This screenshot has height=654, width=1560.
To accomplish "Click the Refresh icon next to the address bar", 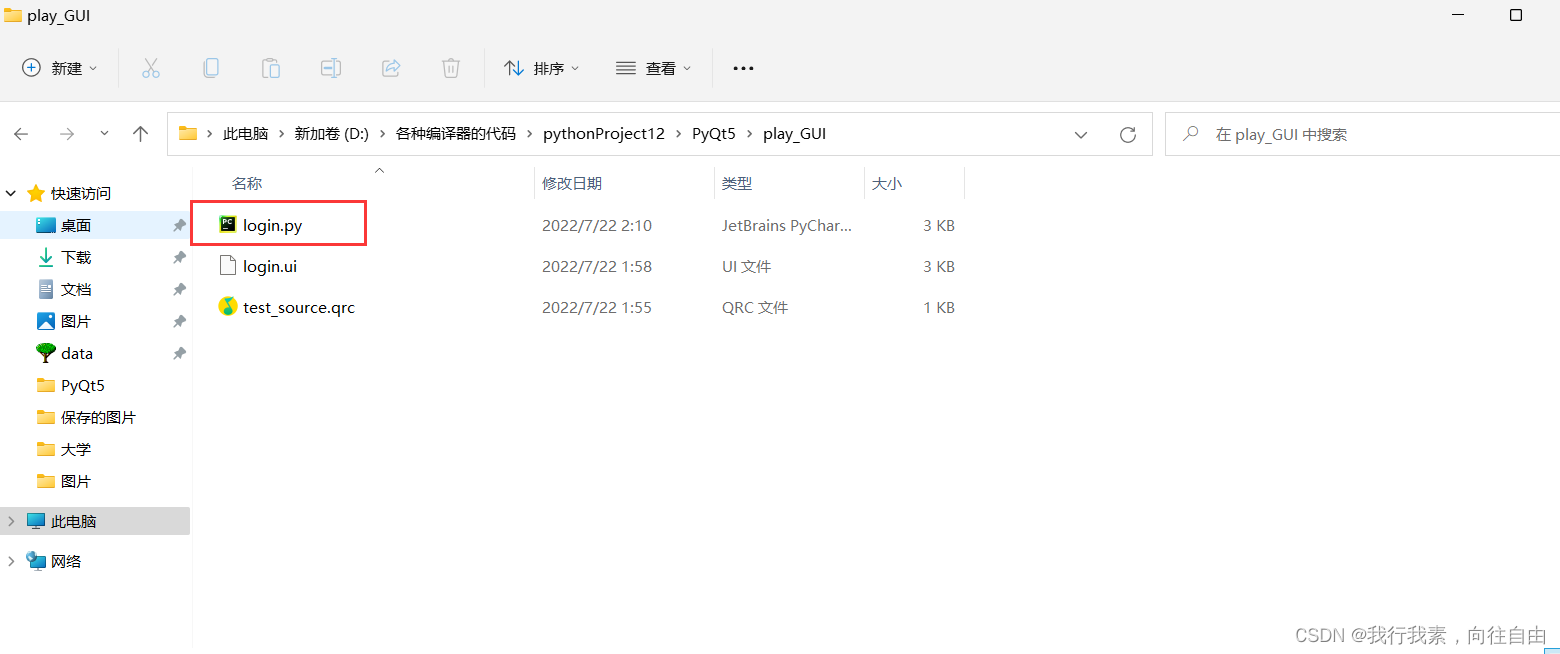I will tap(1128, 133).
